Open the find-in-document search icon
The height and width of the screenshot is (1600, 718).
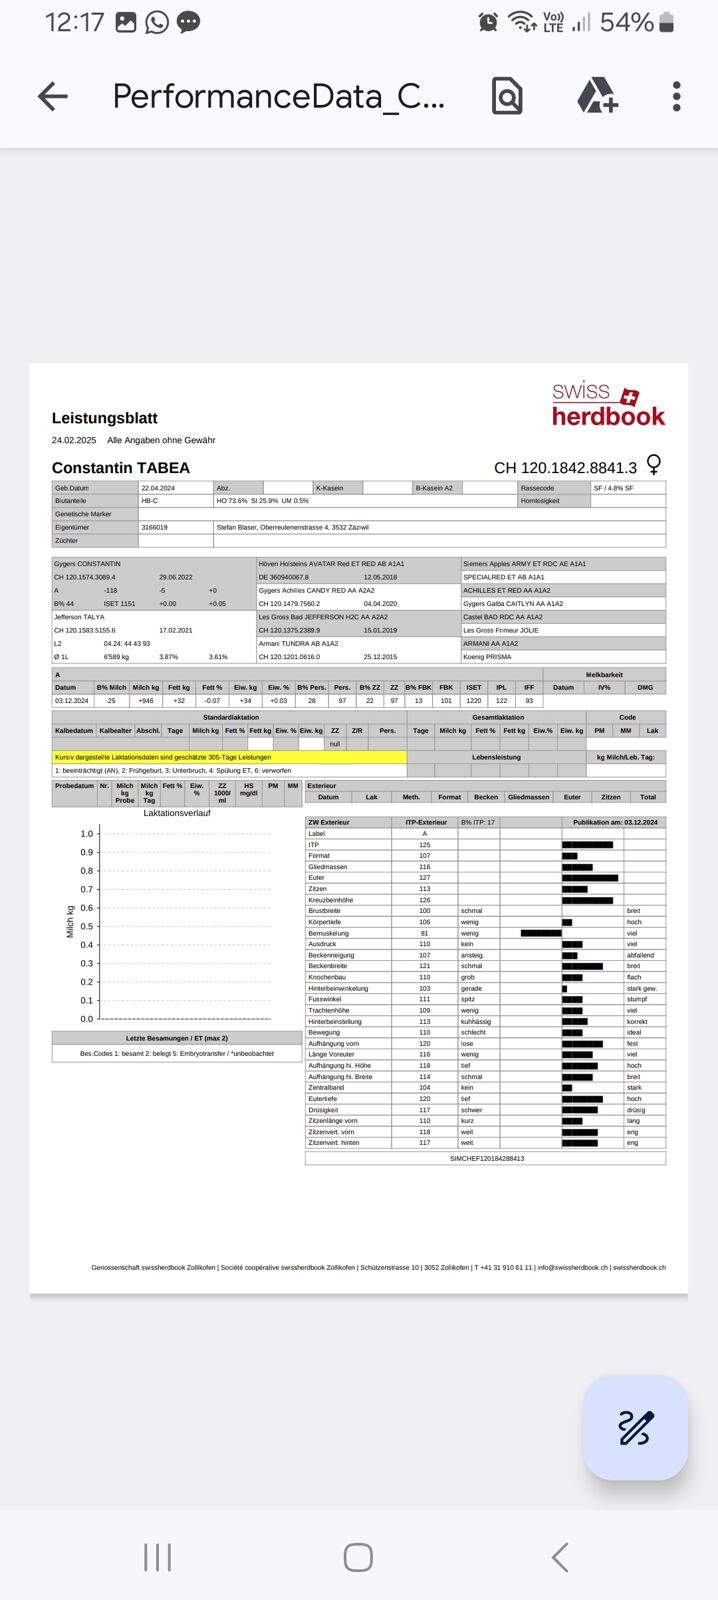(x=507, y=96)
